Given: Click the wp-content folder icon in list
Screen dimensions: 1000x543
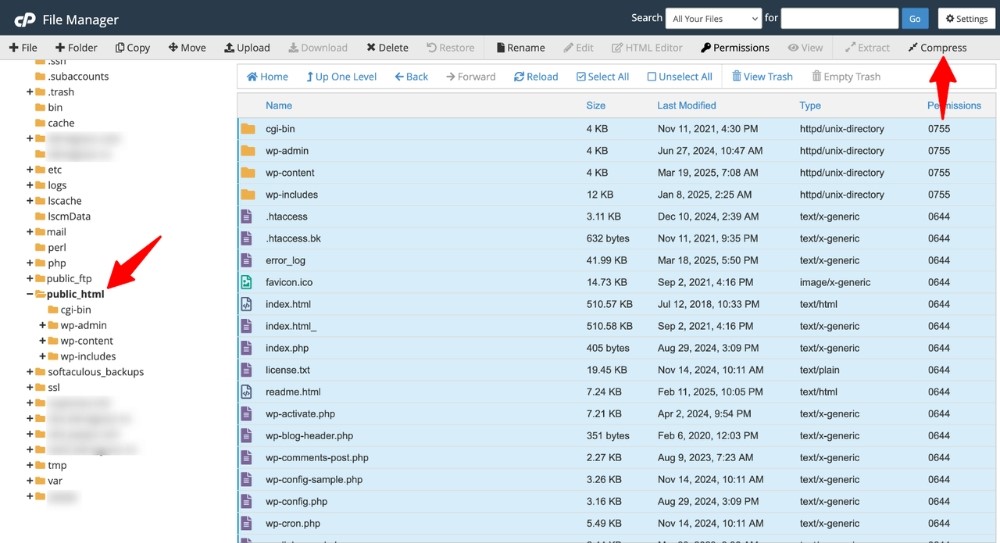Looking at the screenshot, I should coord(248,173).
